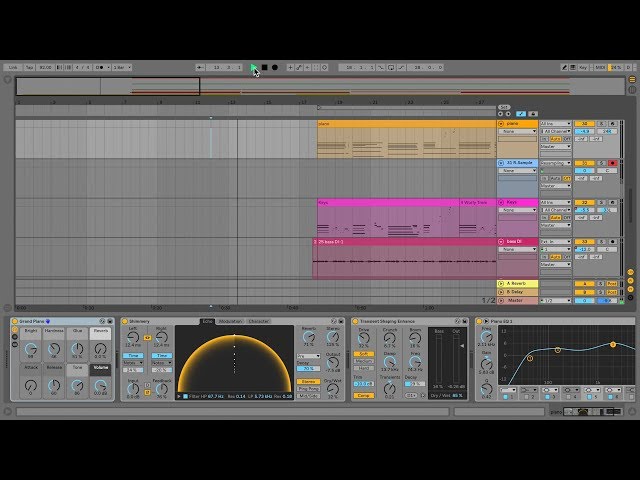The image size is (640, 480).
Task: Select the Soft clipping button
Action: [363, 353]
